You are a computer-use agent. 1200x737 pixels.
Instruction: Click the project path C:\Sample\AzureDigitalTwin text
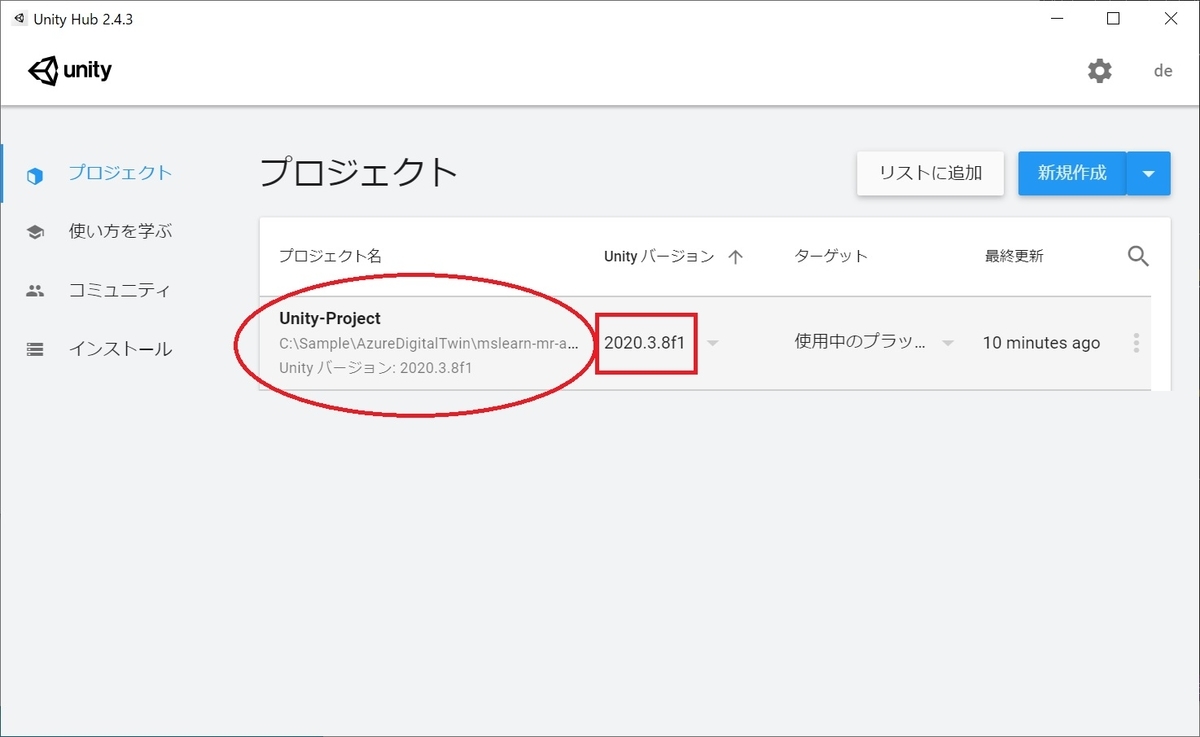429,343
